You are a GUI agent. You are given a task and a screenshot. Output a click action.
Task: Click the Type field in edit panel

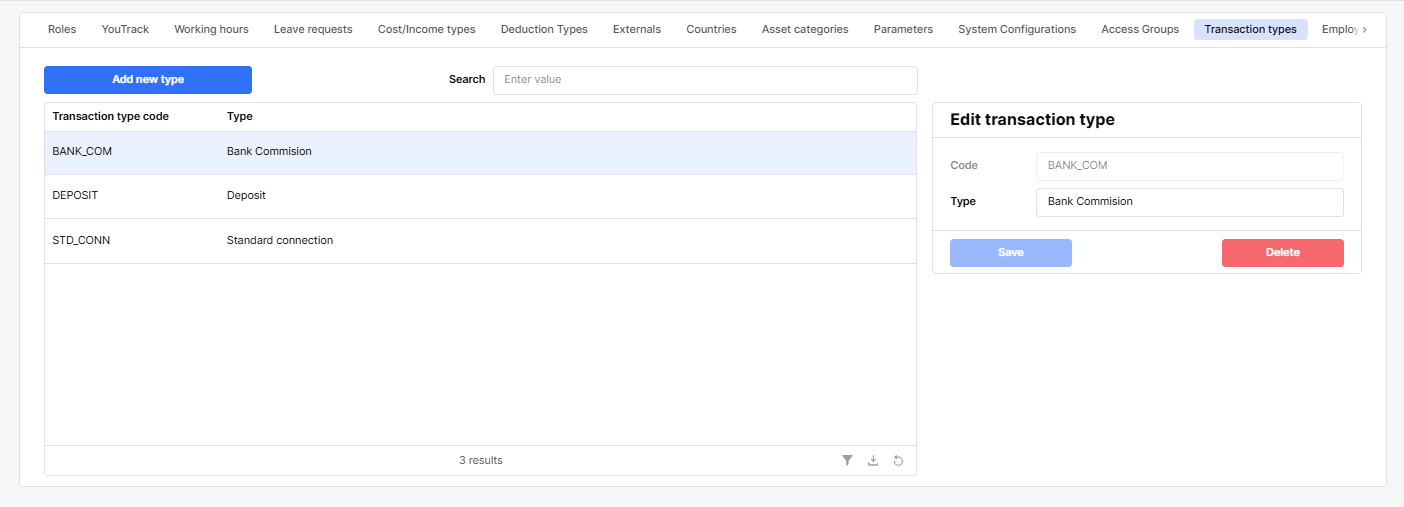[x=1189, y=202]
